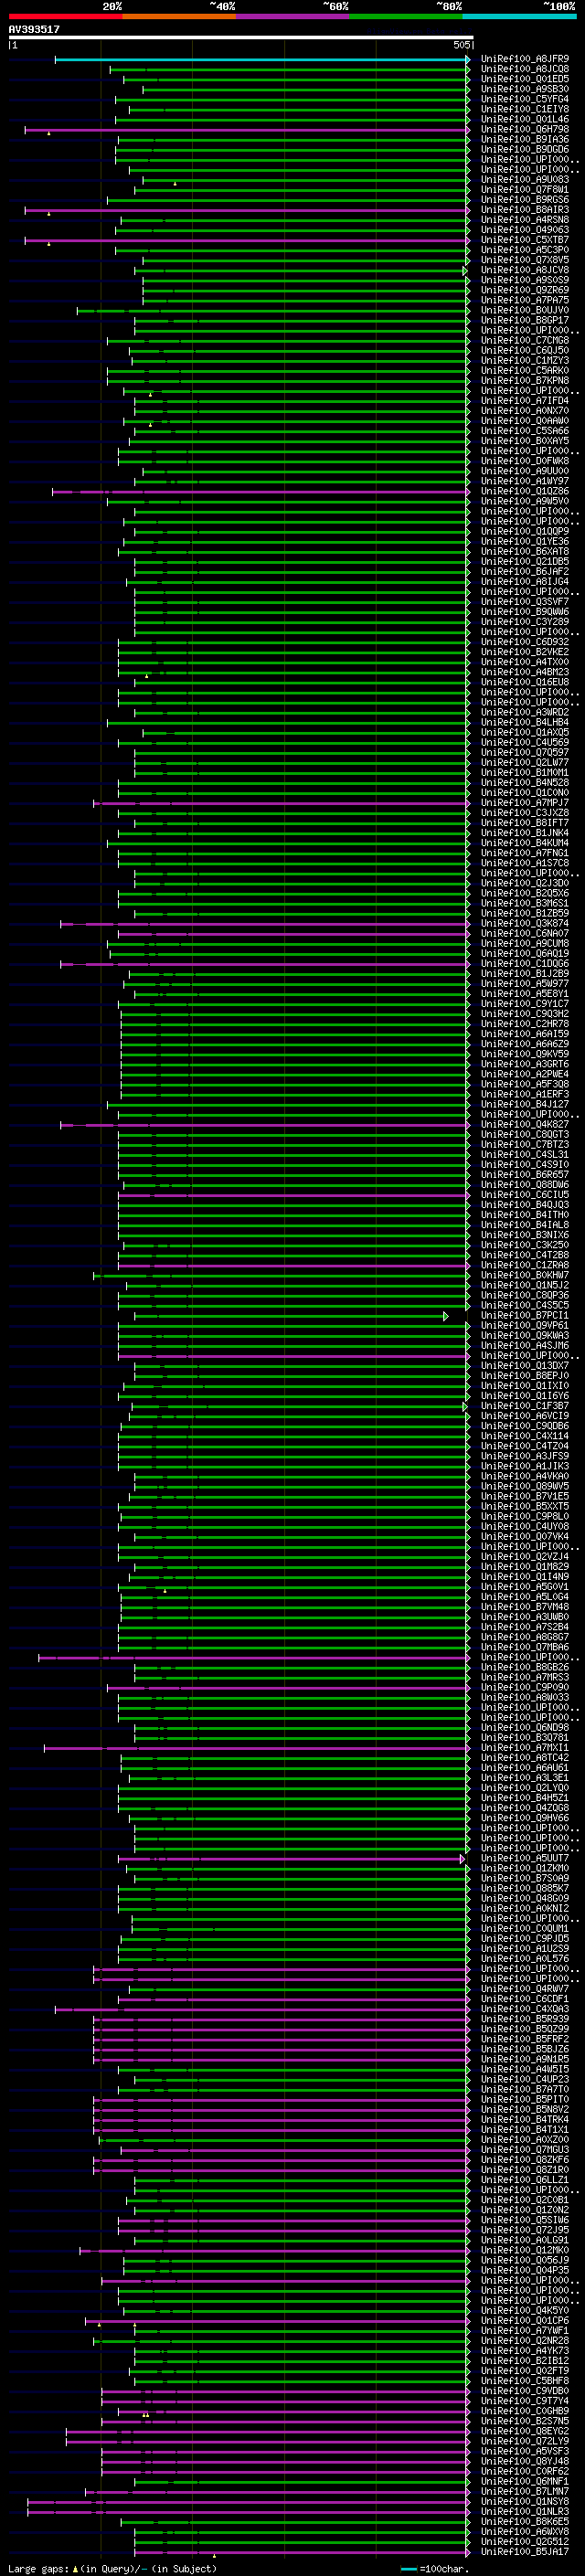585x2576 pixels.
Task: Select hit label UniRef100_C6QJ50
Action: pos(525,350)
